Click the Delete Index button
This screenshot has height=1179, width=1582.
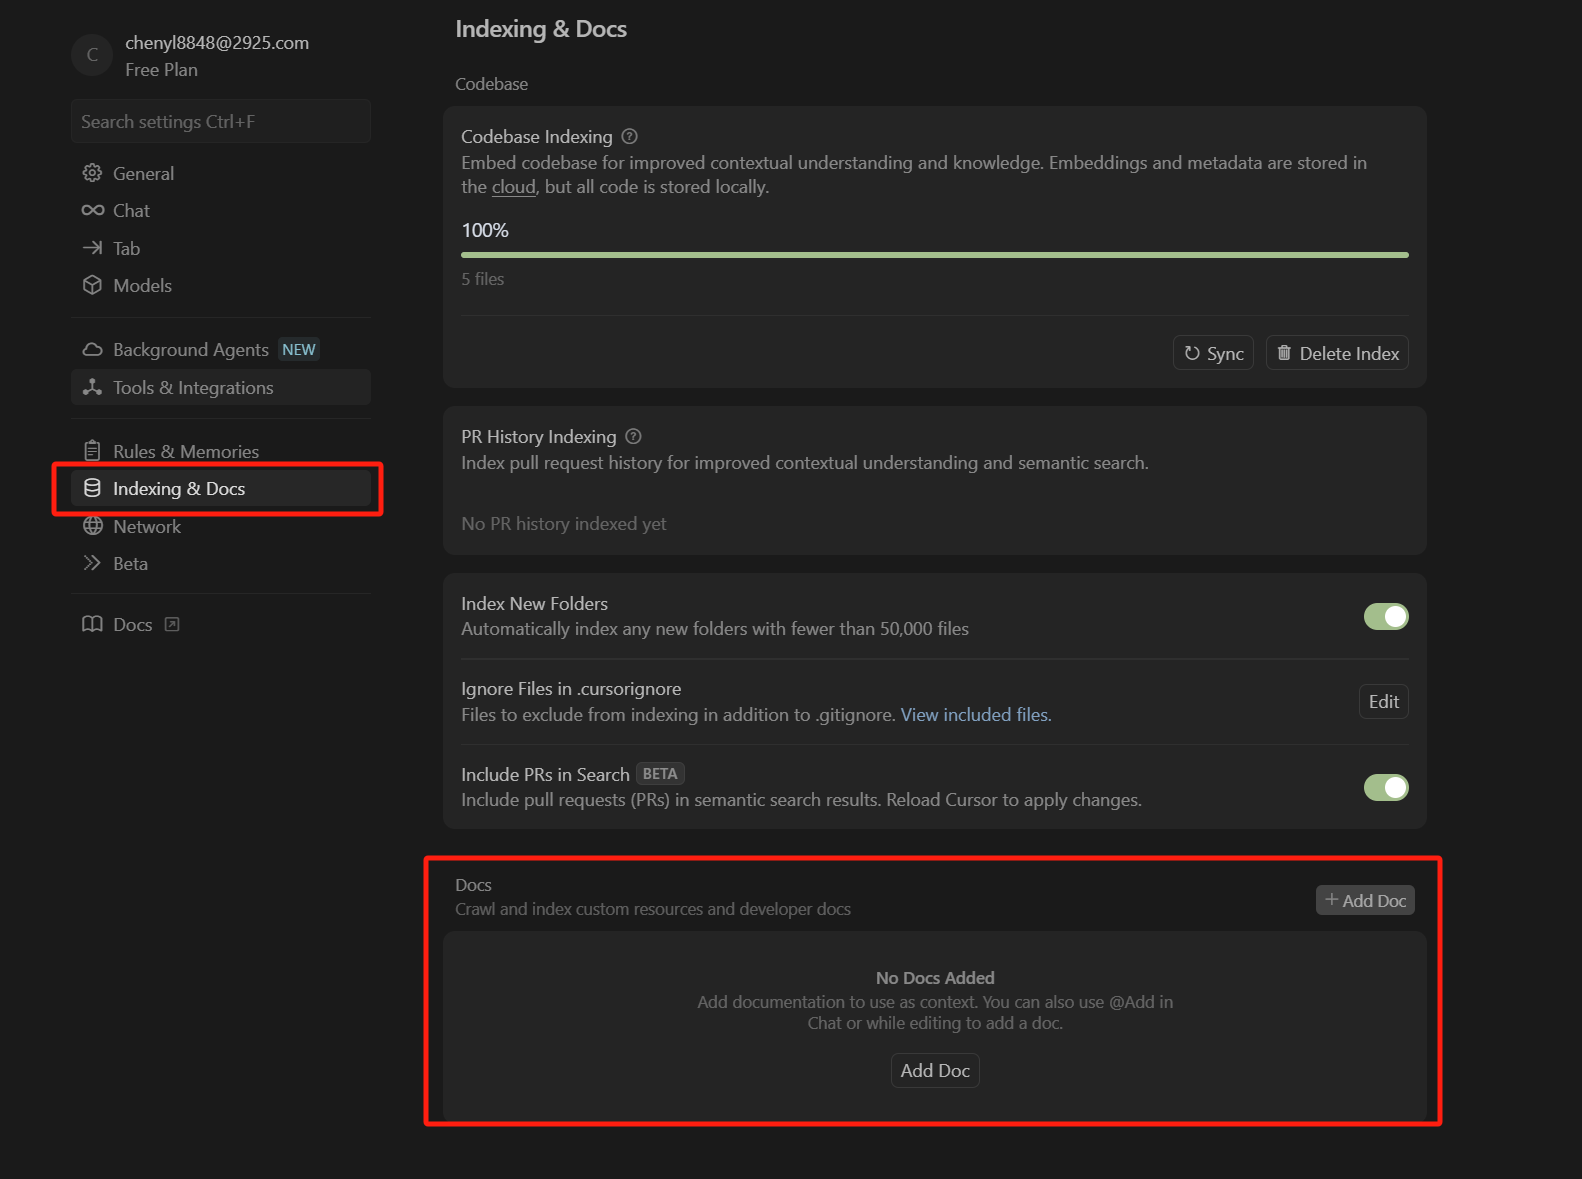tap(1337, 353)
